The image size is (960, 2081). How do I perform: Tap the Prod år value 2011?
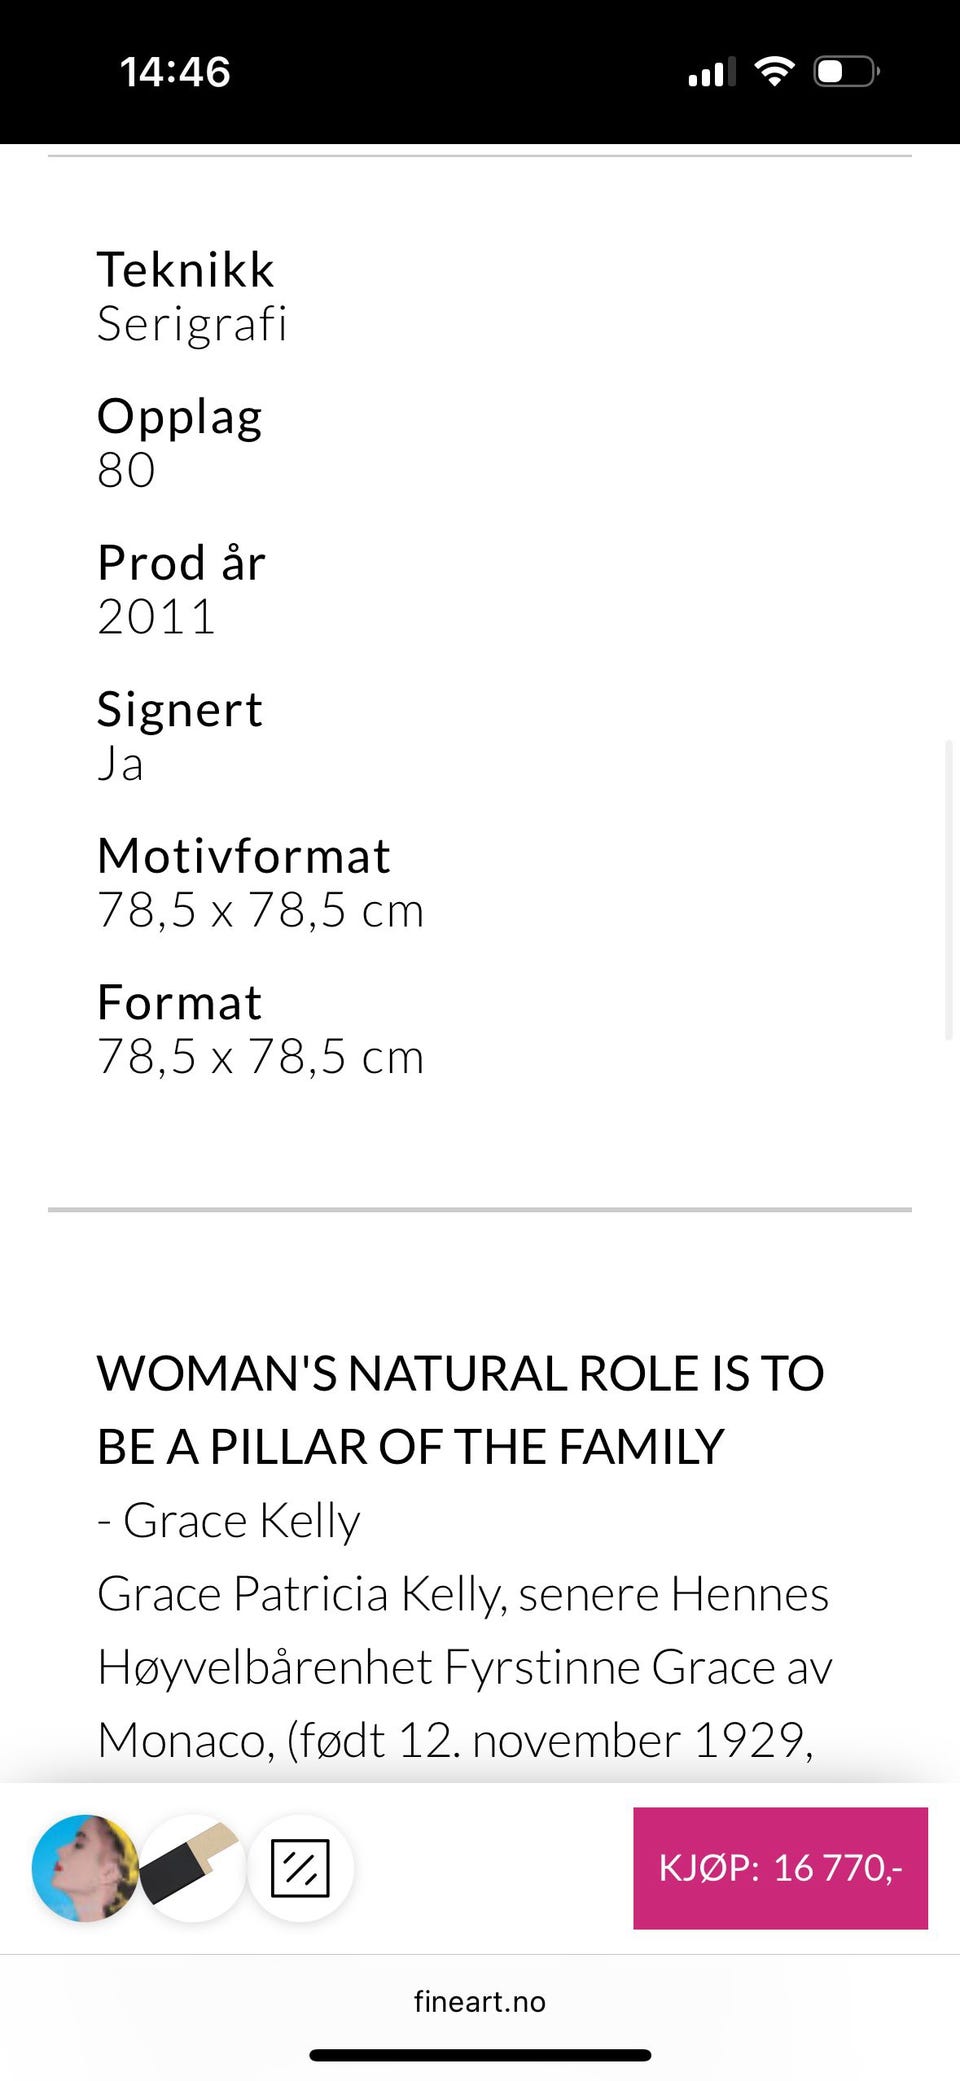(156, 616)
